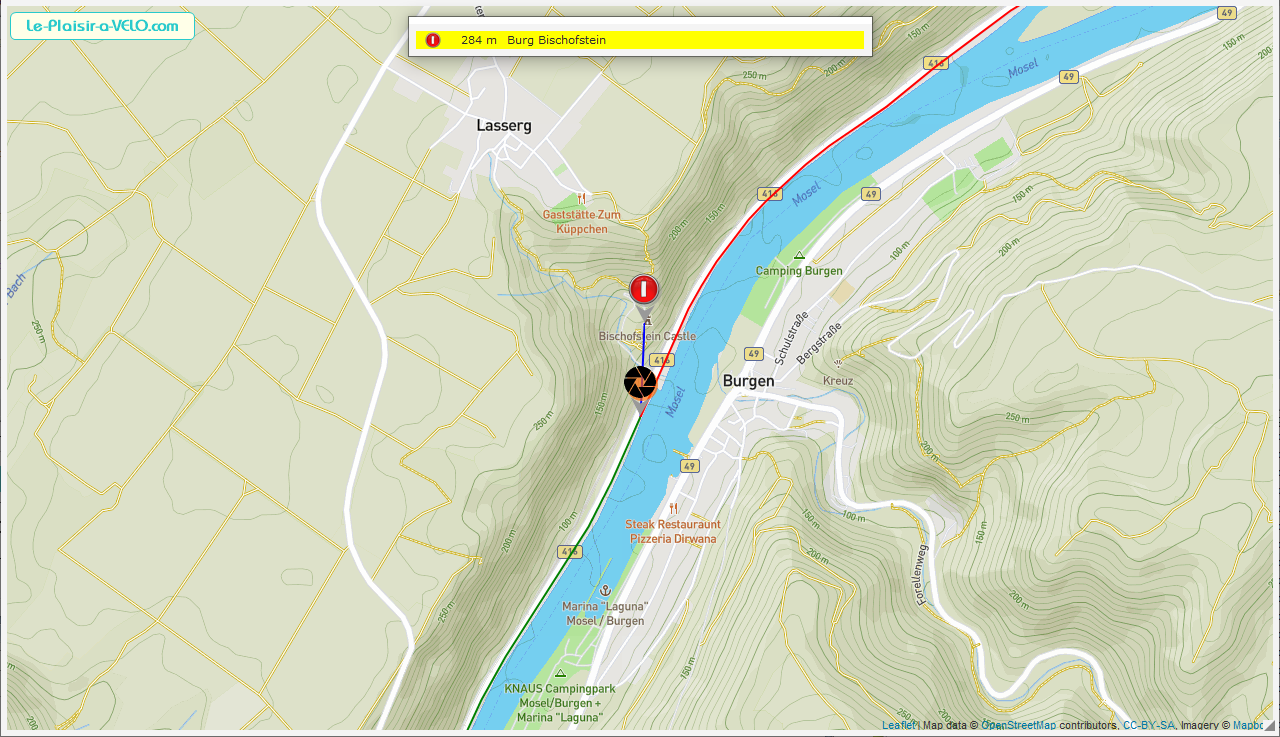Screen dimensions: 1280x737
Task: Click the red Burg Bischofstein map marker
Action: tap(644, 290)
